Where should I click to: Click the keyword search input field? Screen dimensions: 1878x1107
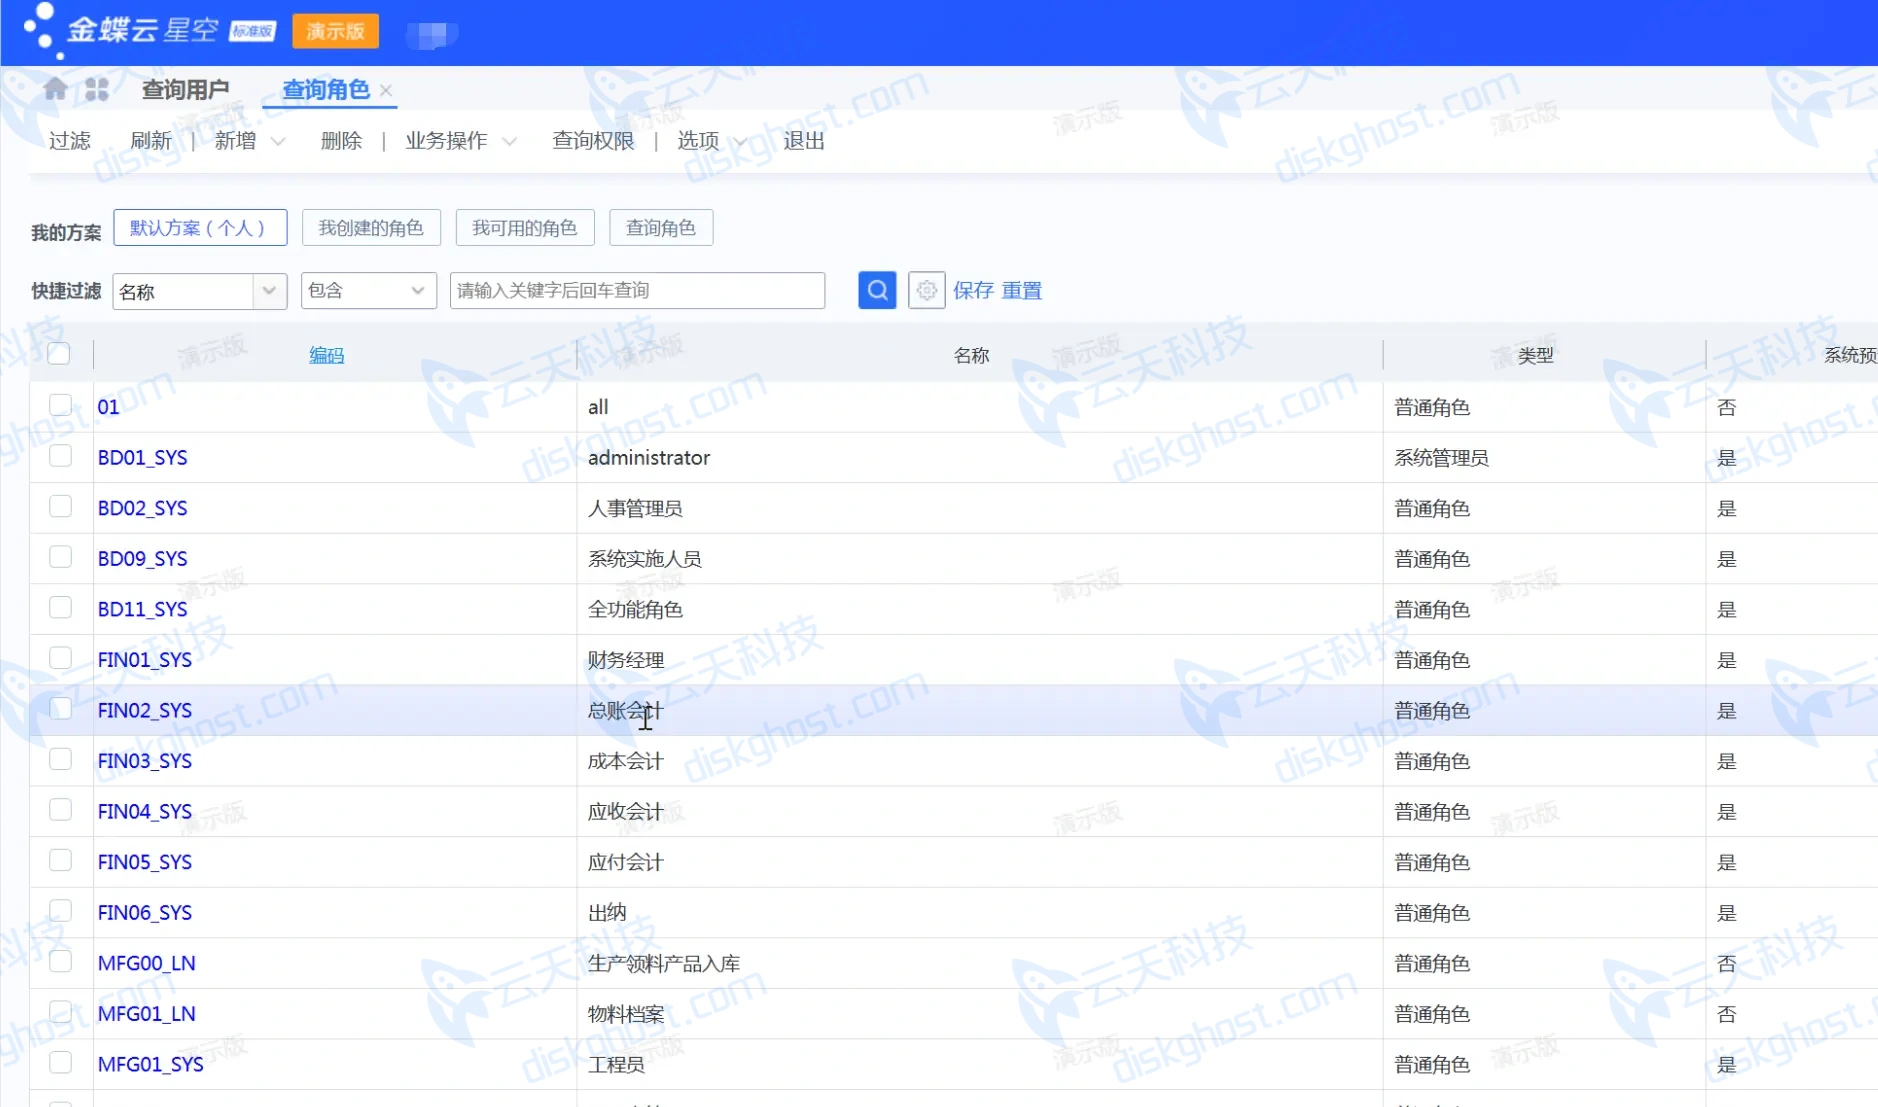(637, 290)
